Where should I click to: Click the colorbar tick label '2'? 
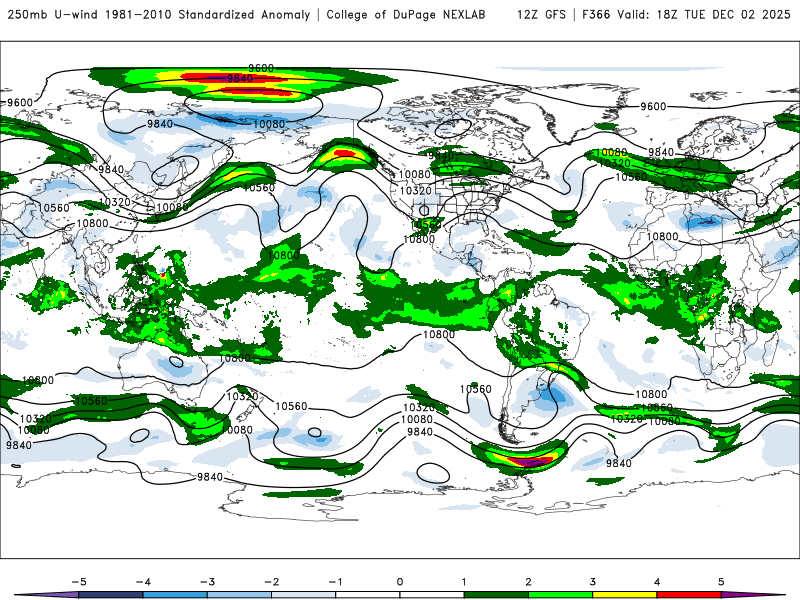pyautogui.click(x=528, y=582)
